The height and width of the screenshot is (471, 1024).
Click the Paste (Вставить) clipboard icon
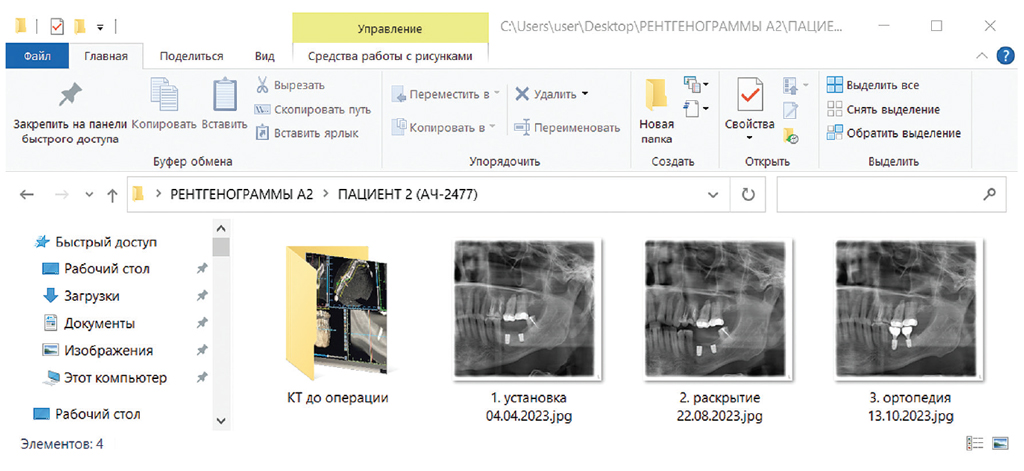(x=224, y=97)
